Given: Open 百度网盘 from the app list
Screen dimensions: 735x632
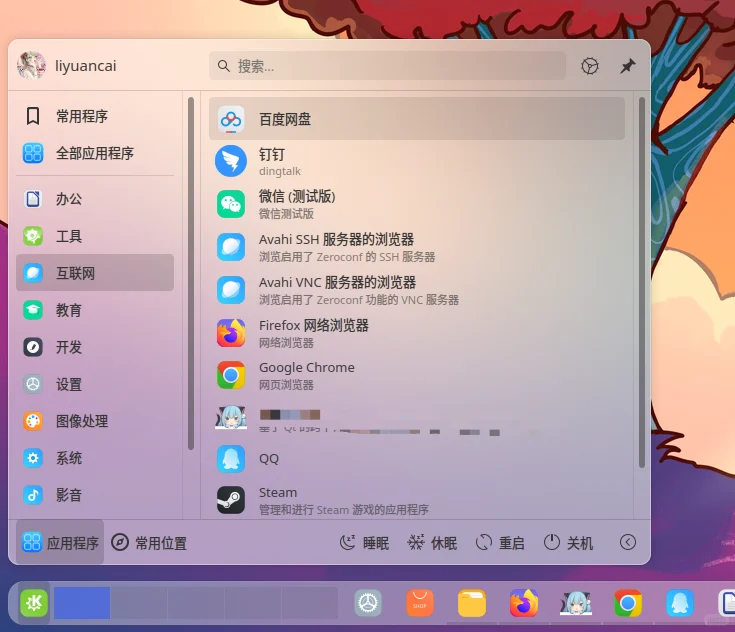Looking at the screenshot, I should point(417,119).
